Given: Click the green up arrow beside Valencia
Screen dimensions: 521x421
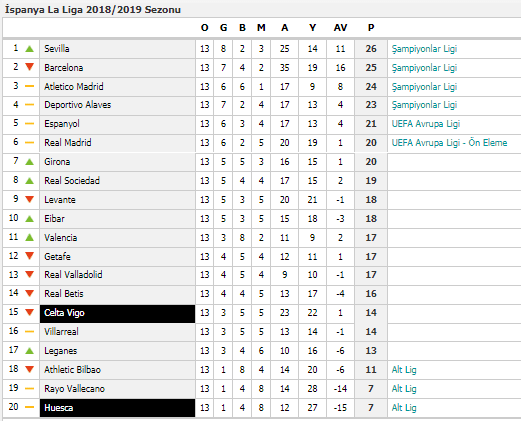Looking at the screenshot, I should (x=30, y=237).
